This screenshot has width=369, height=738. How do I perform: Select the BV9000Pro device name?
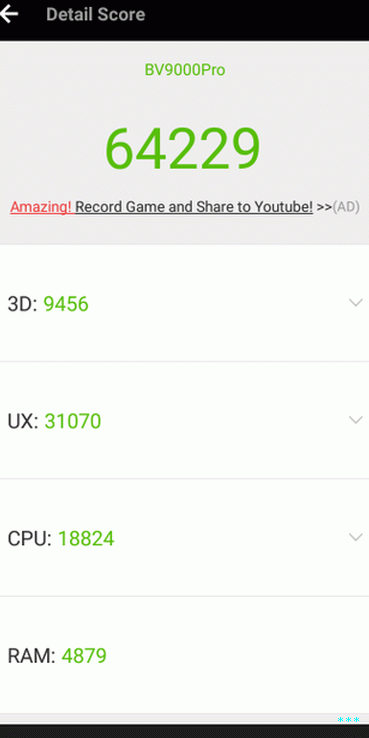point(184,70)
